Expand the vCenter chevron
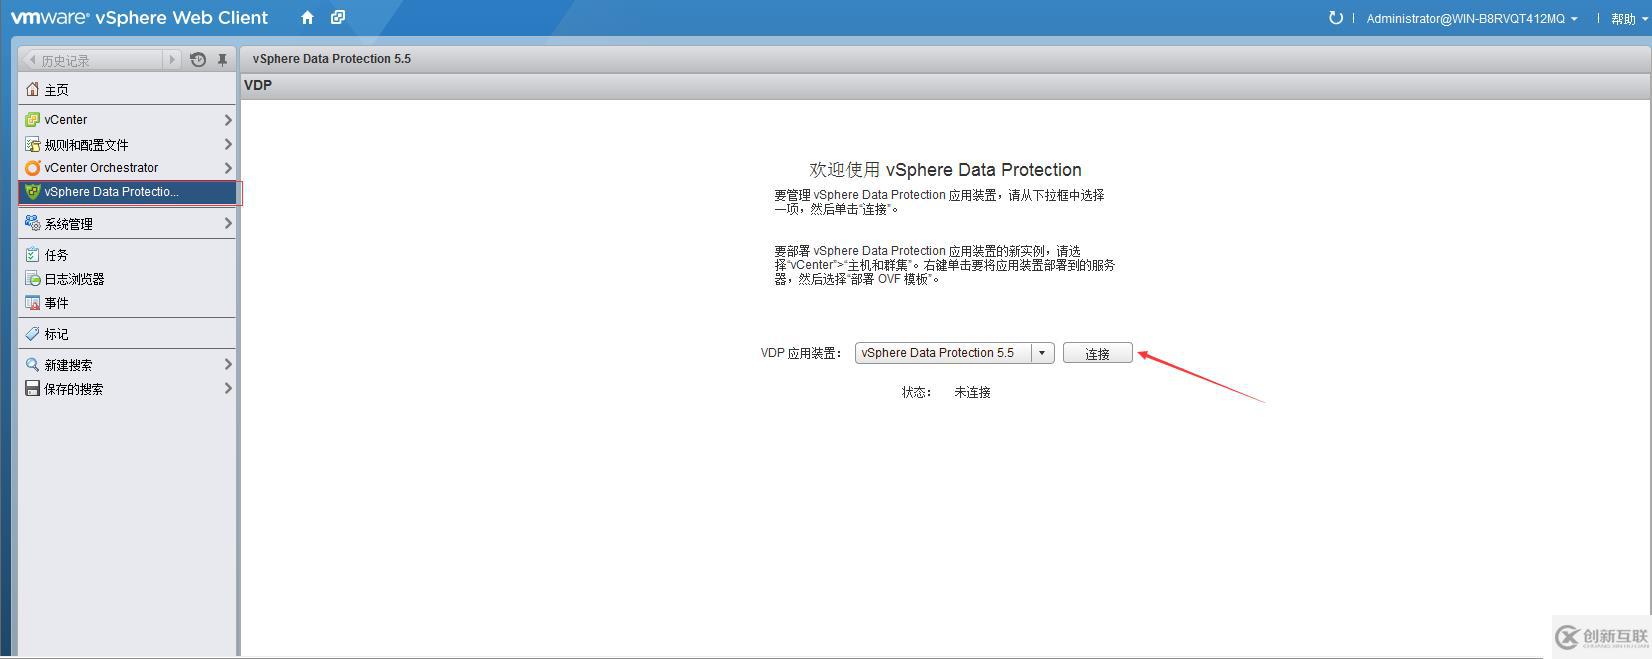Viewport: 1652px width, 659px height. click(228, 120)
